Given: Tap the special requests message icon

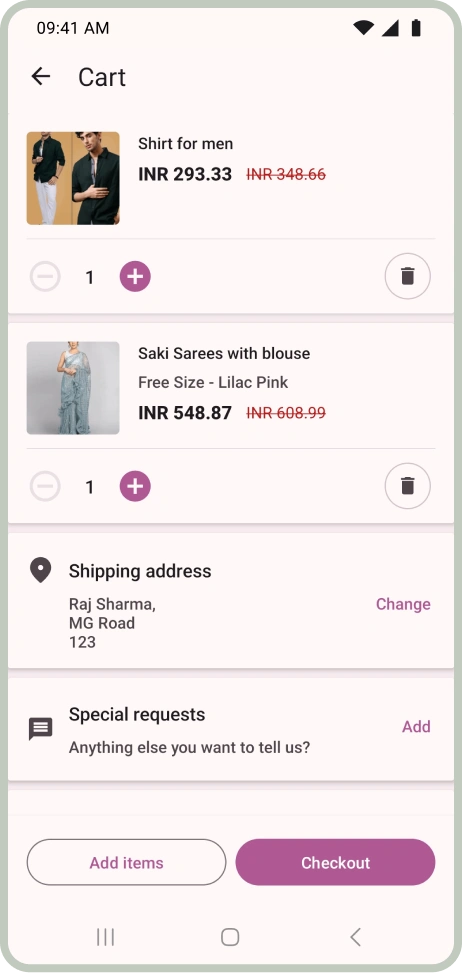Looking at the screenshot, I should pos(41,729).
